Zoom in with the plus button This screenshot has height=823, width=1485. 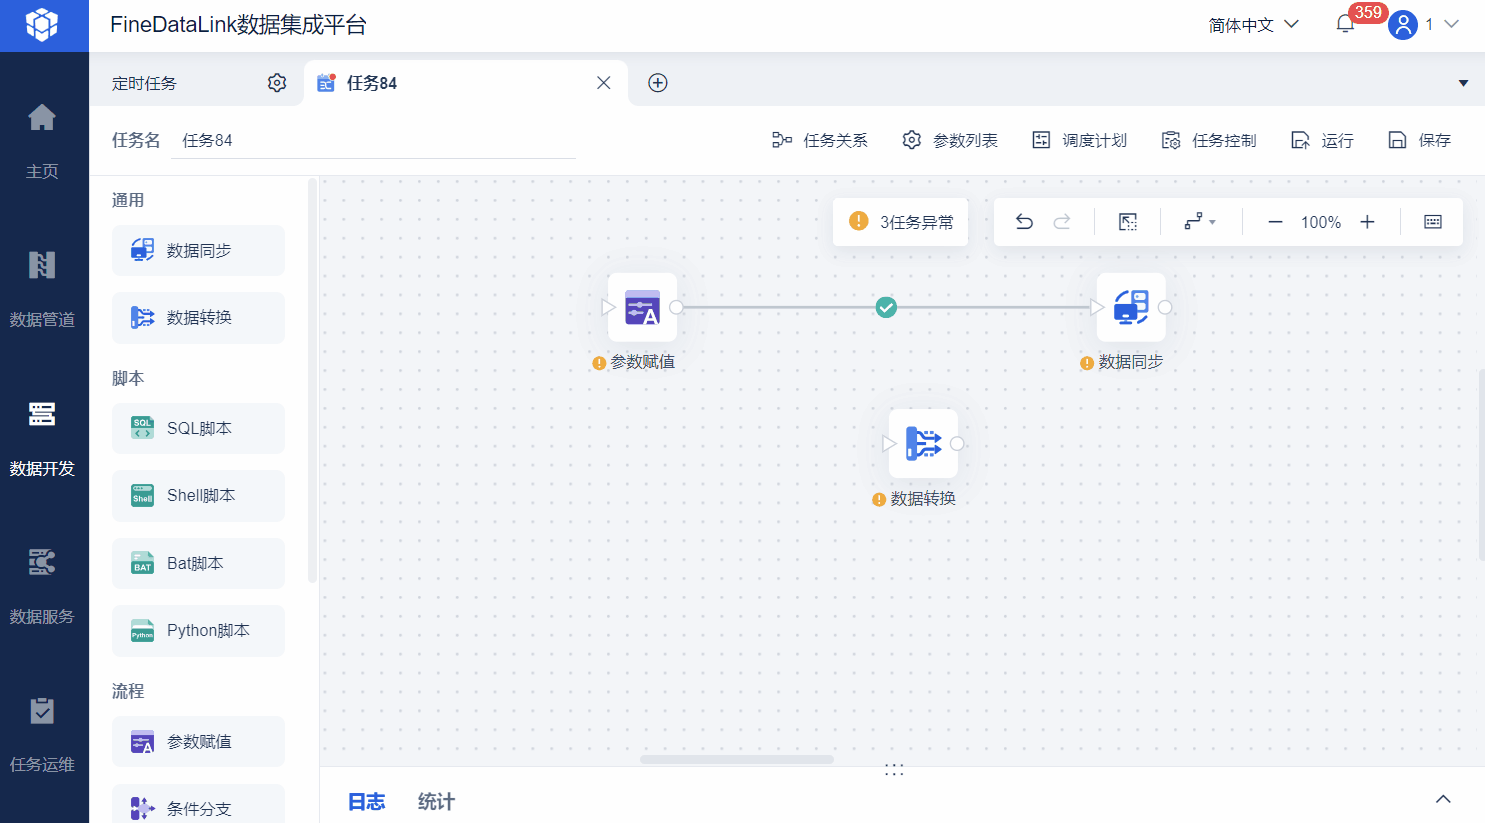pyautogui.click(x=1367, y=222)
